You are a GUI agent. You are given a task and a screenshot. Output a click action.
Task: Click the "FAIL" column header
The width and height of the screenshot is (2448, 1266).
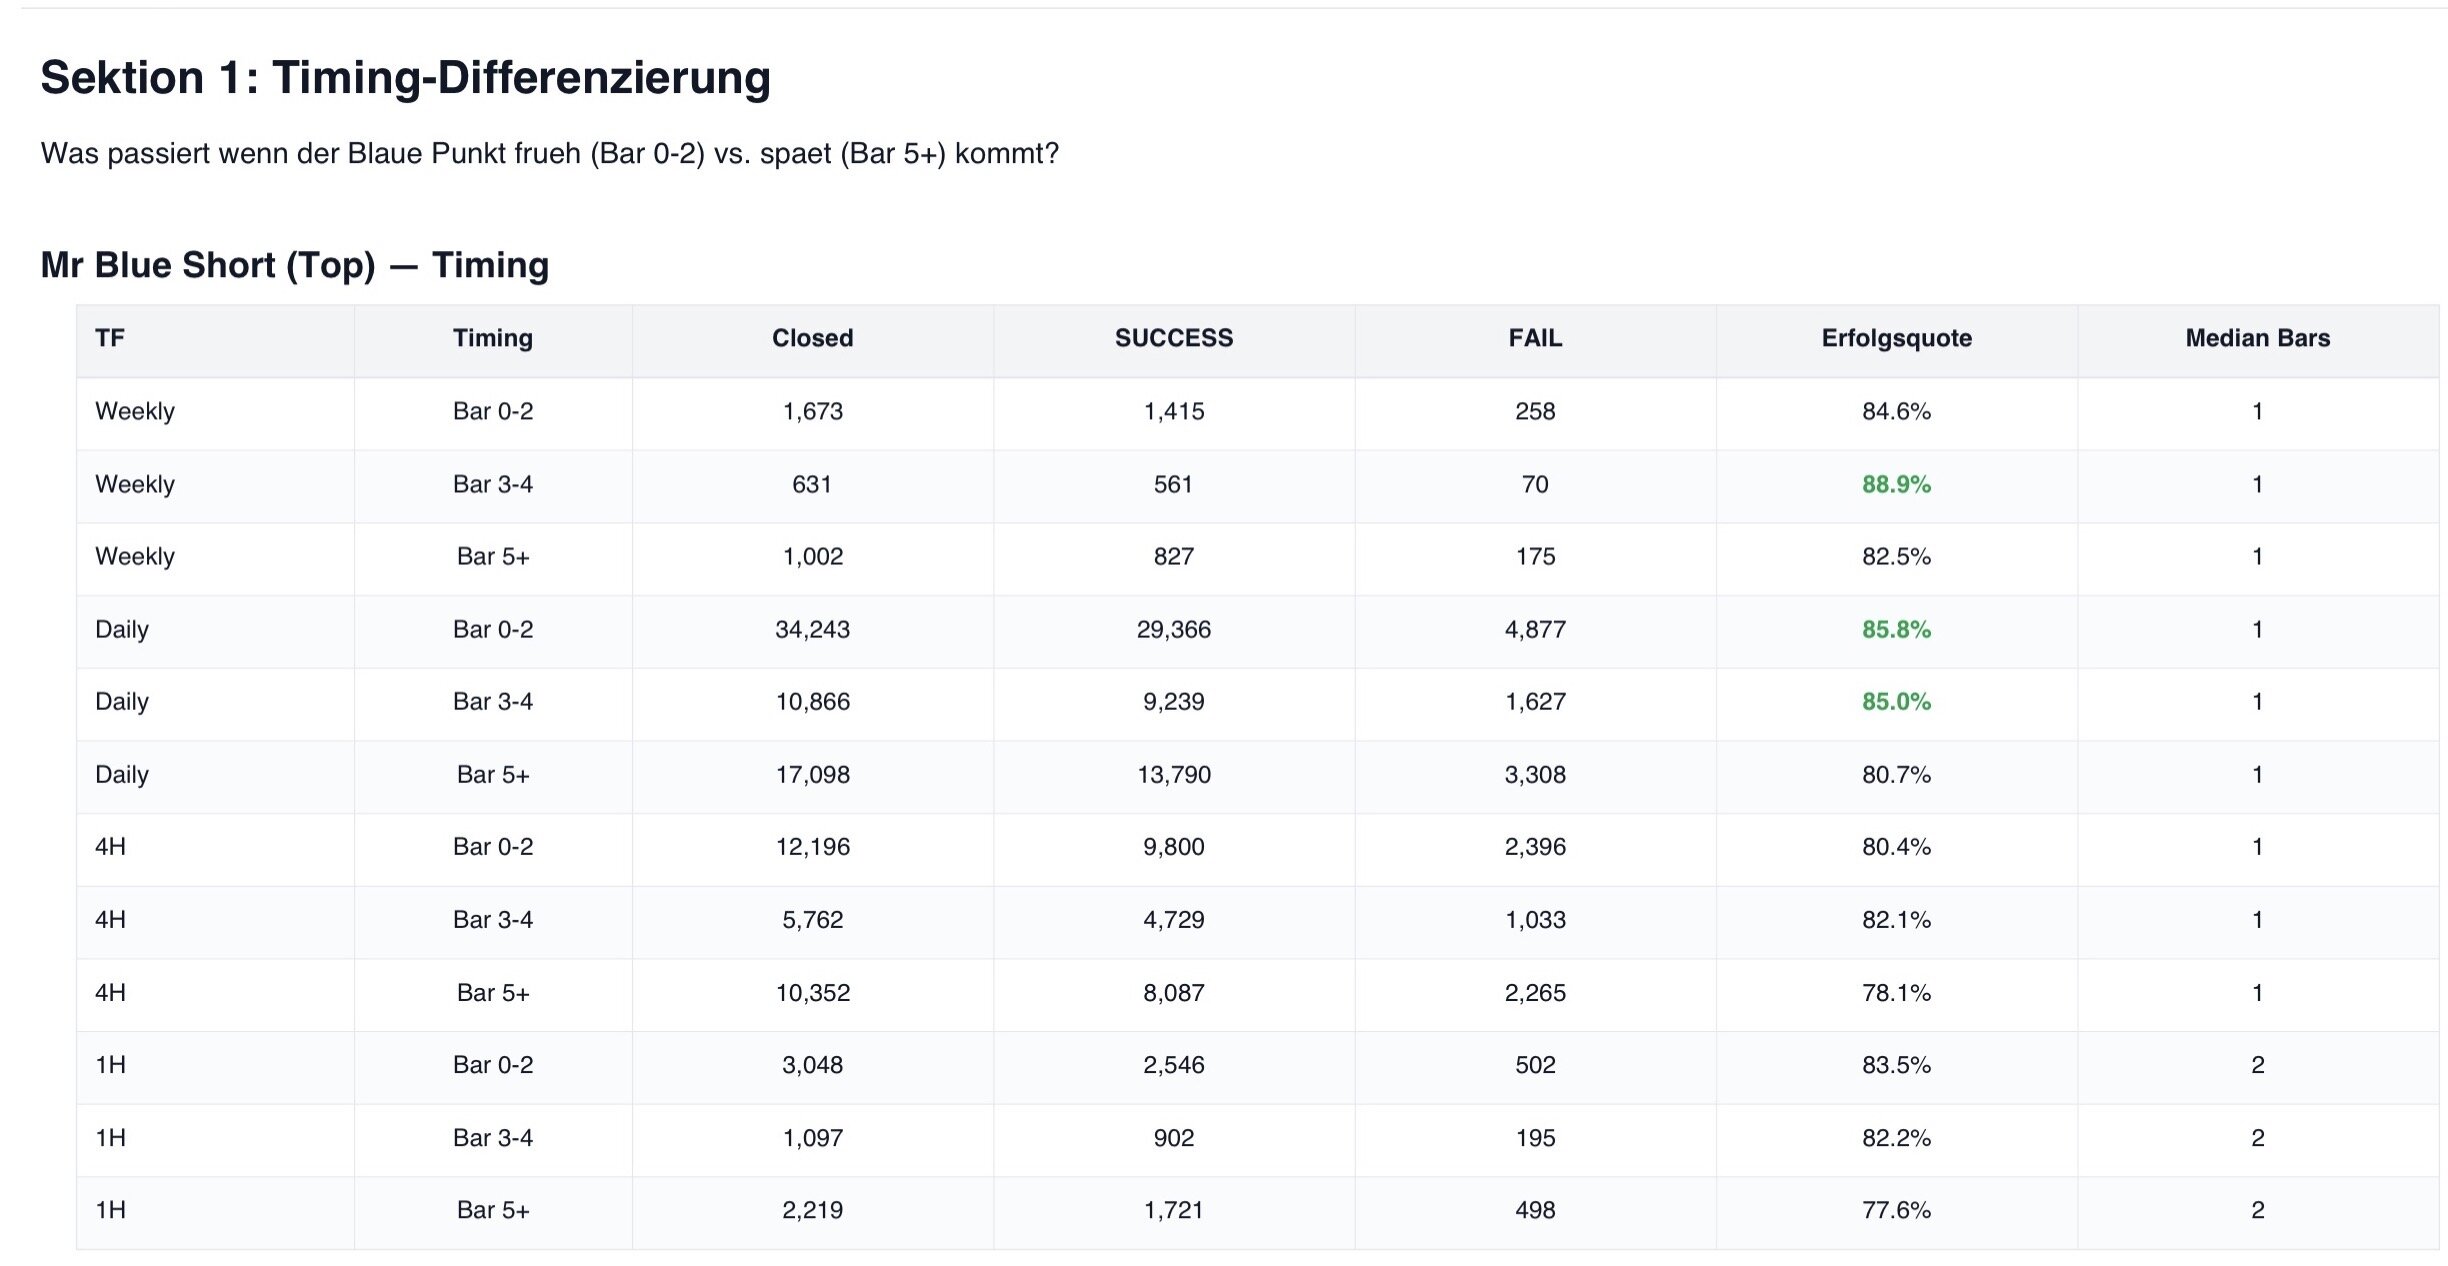coord(1535,338)
